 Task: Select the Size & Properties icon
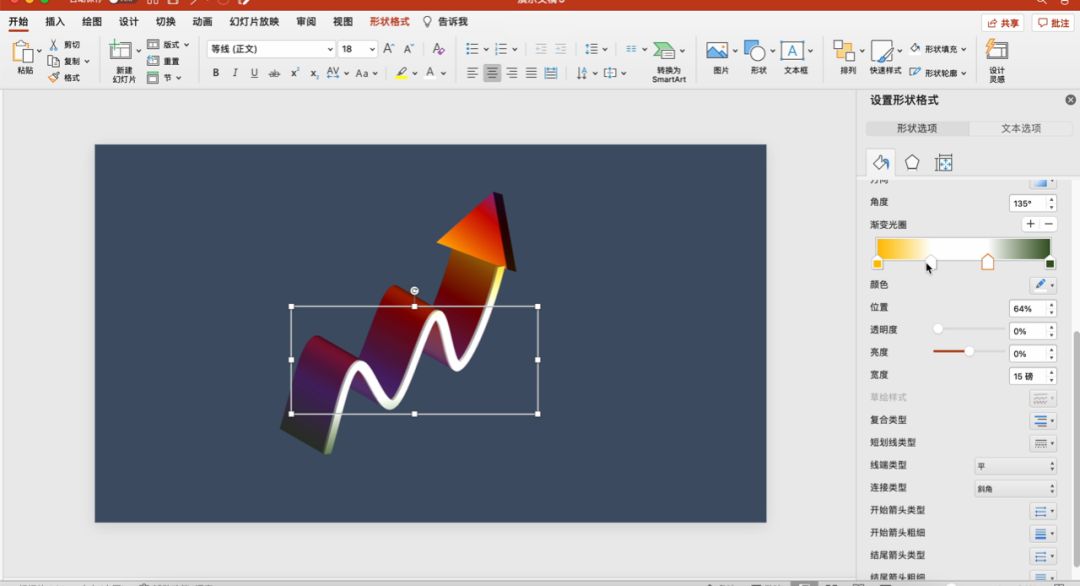click(x=944, y=163)
